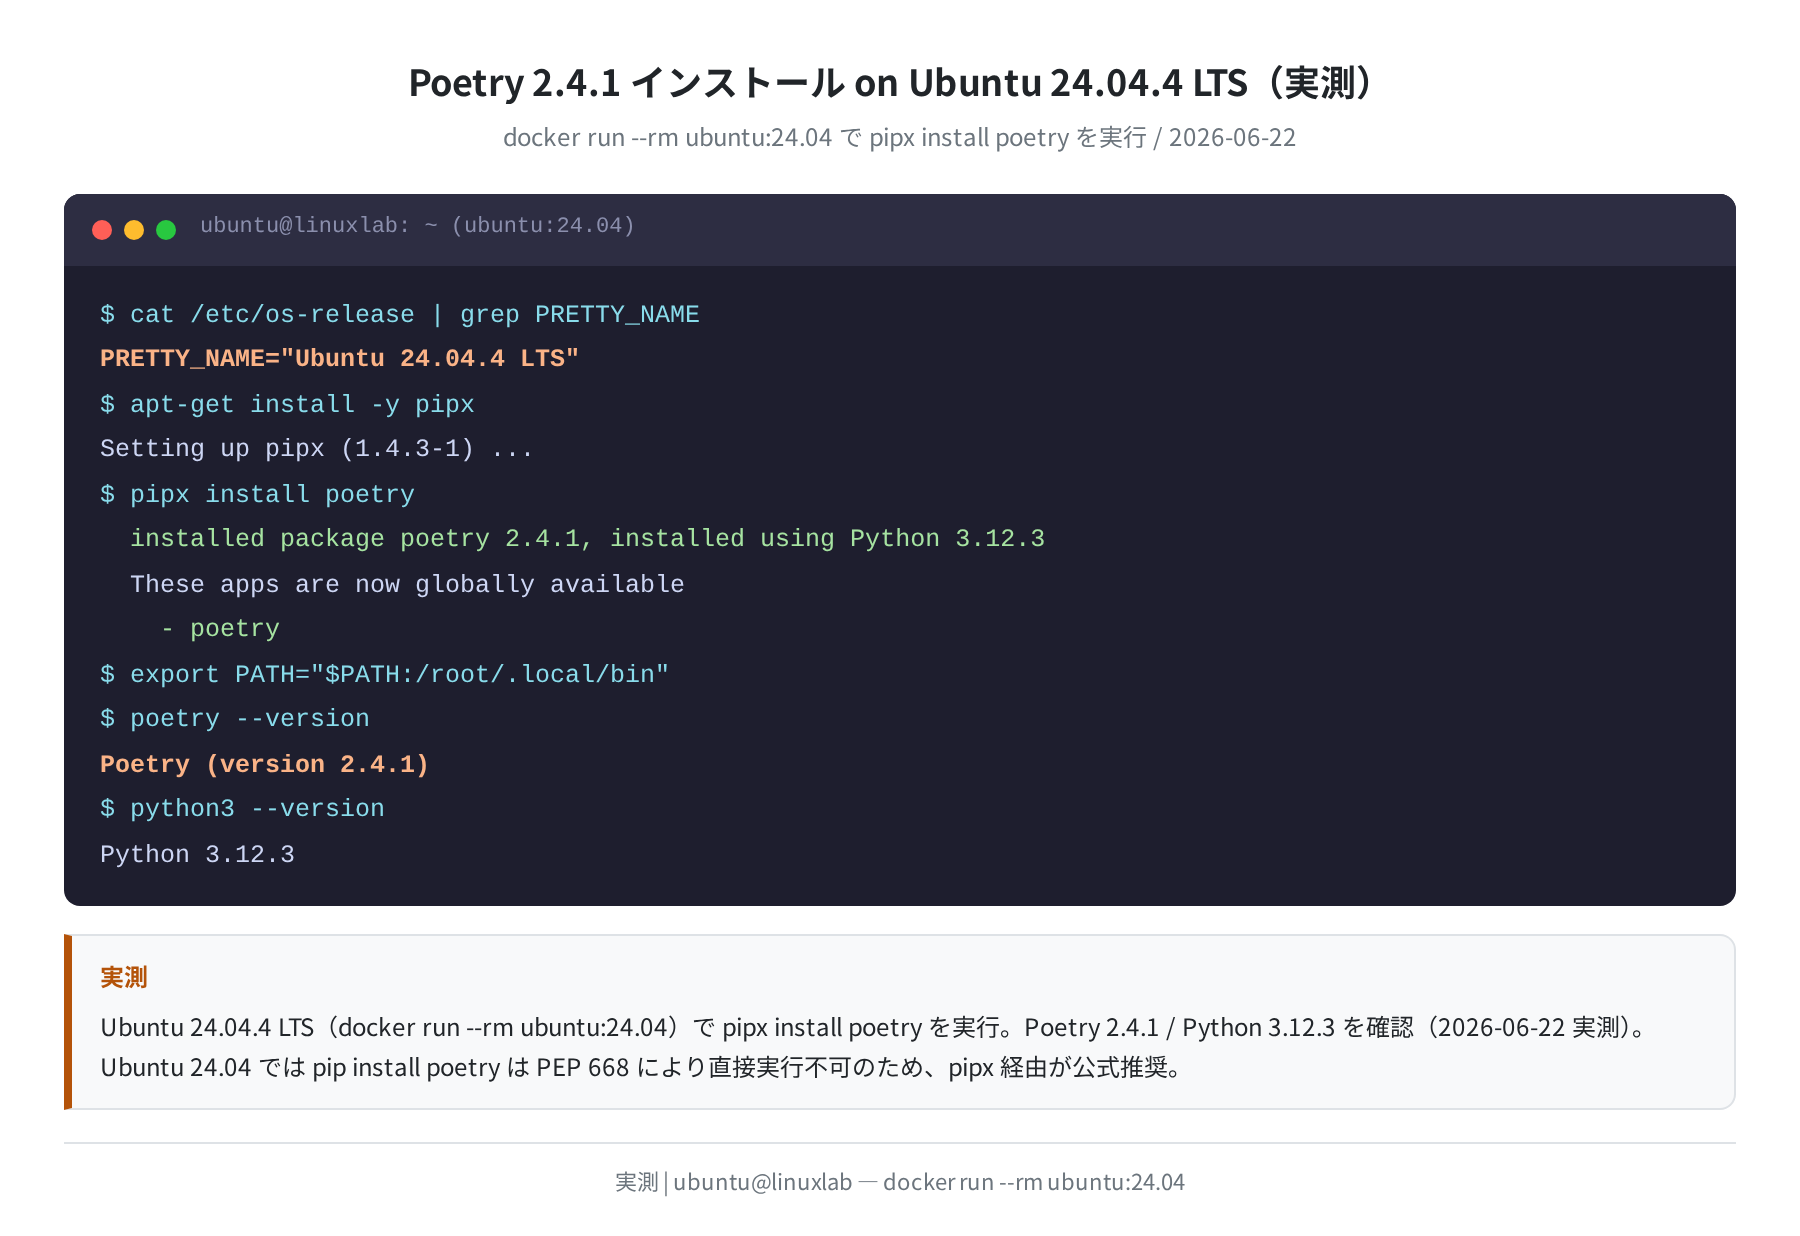Click the orange output "Poetry (version 2.4.1)"
This screenshot has height=1236, width=1800.
[x=265, y=765]
